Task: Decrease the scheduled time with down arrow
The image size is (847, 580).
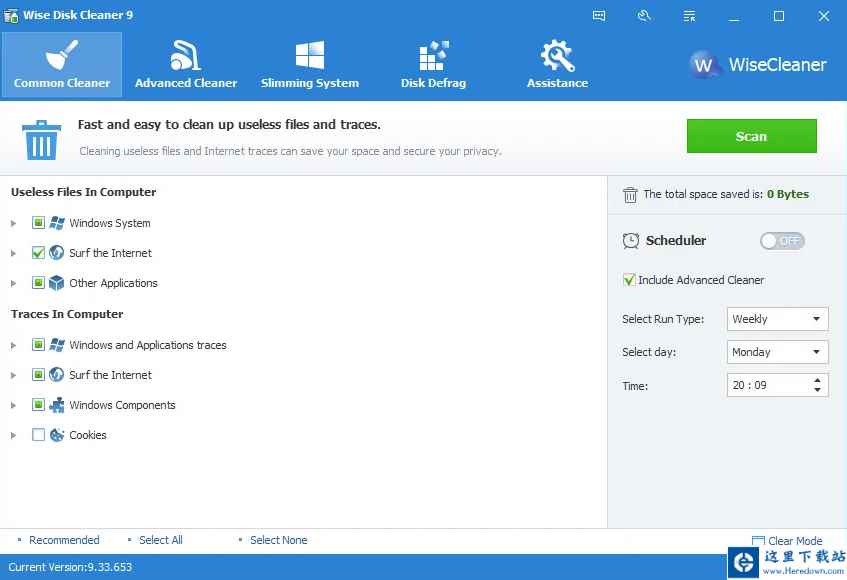Action: tap(817, 389)
